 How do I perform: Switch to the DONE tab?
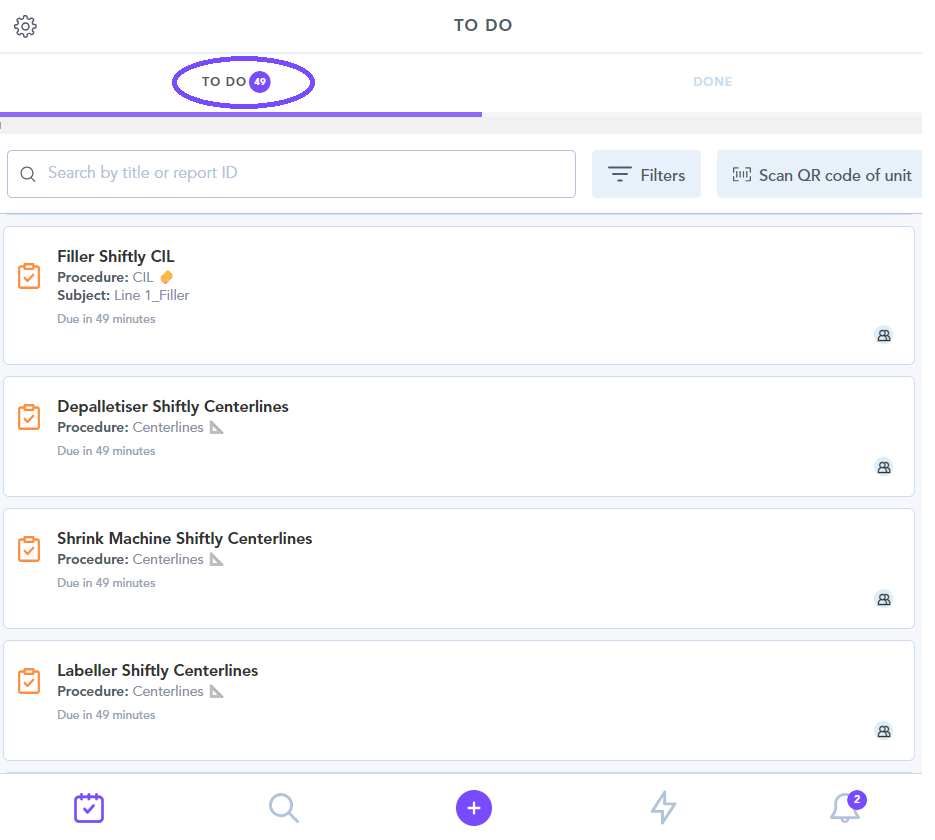click(712, 82)
